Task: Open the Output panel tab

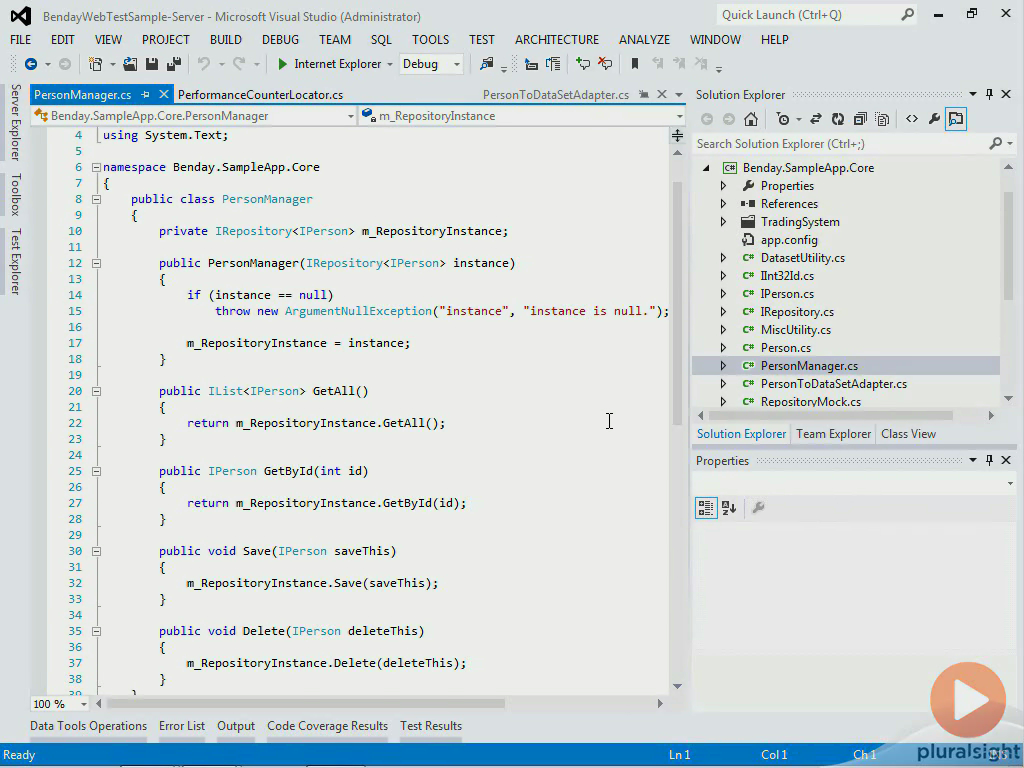Action: [236, 726]
